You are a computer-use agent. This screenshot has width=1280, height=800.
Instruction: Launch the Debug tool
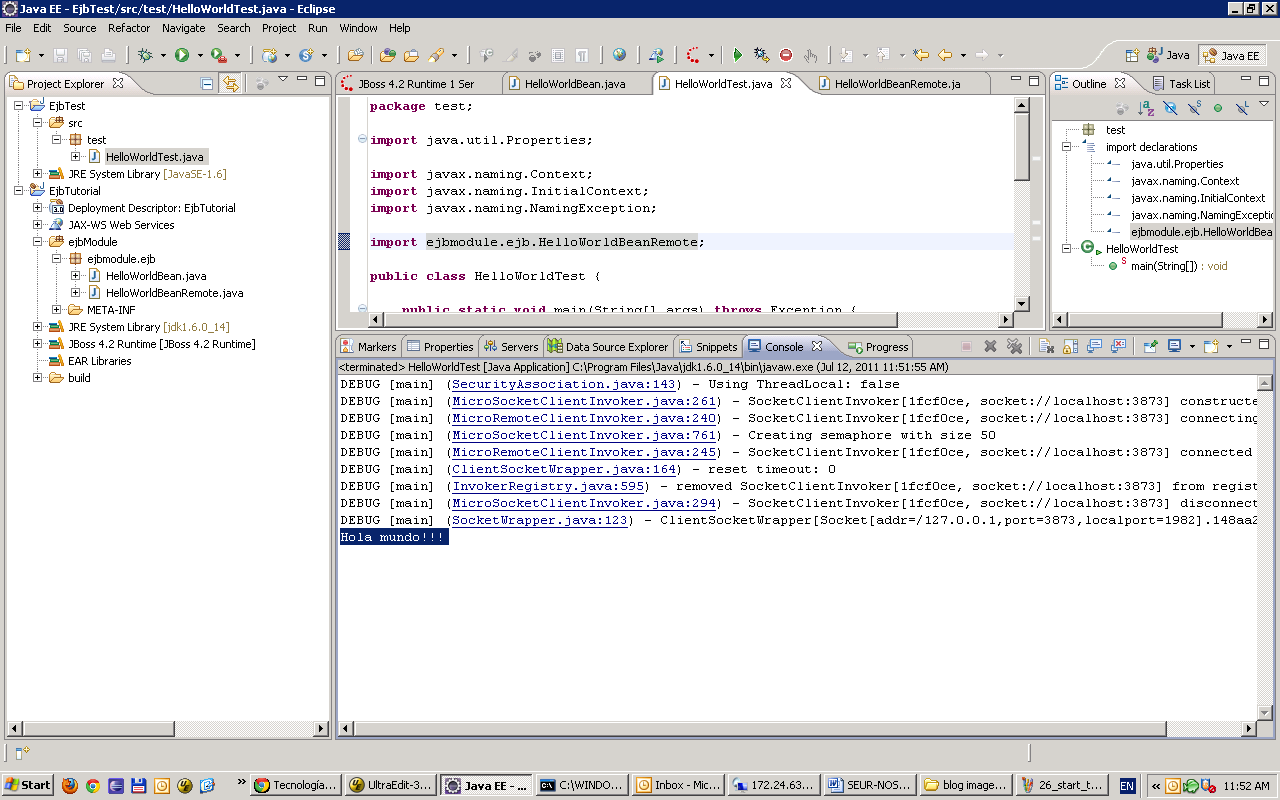coord(146,55)
